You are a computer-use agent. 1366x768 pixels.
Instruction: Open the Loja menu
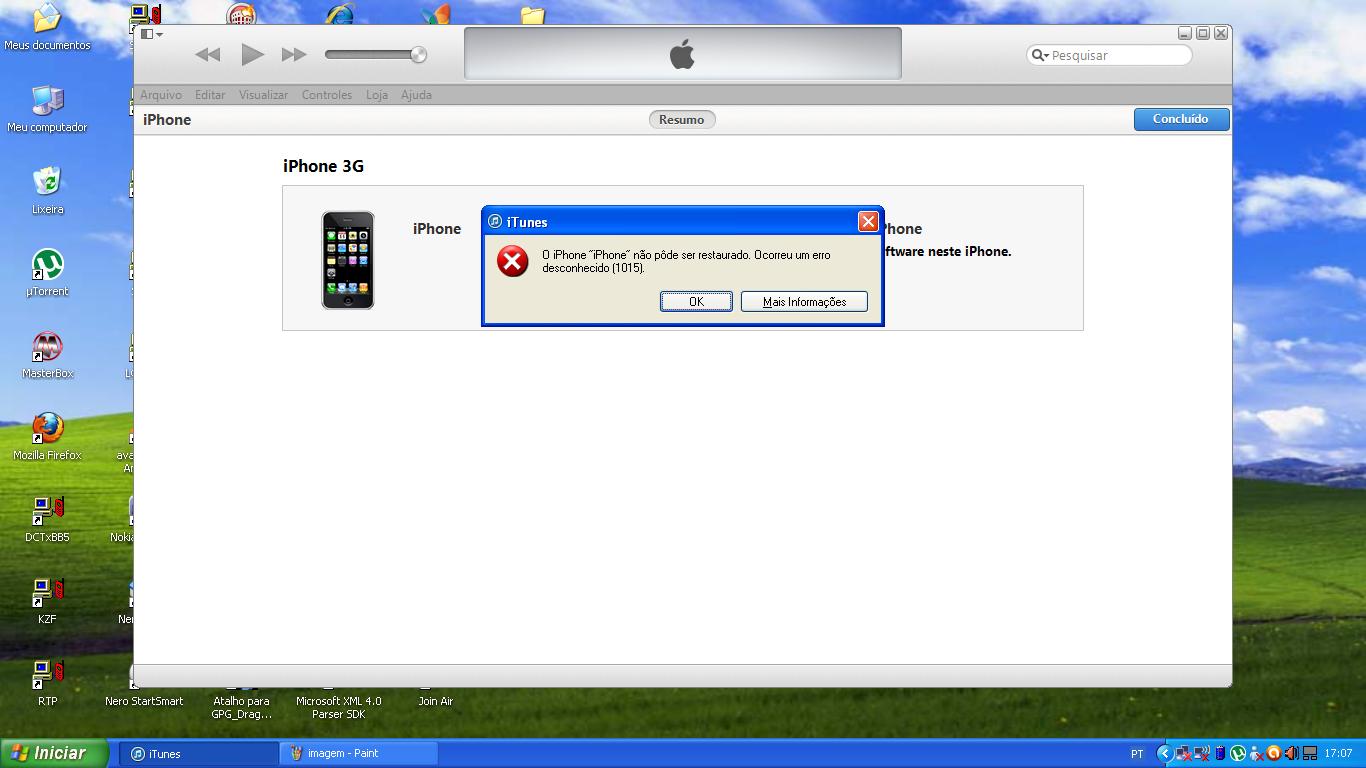377,95
